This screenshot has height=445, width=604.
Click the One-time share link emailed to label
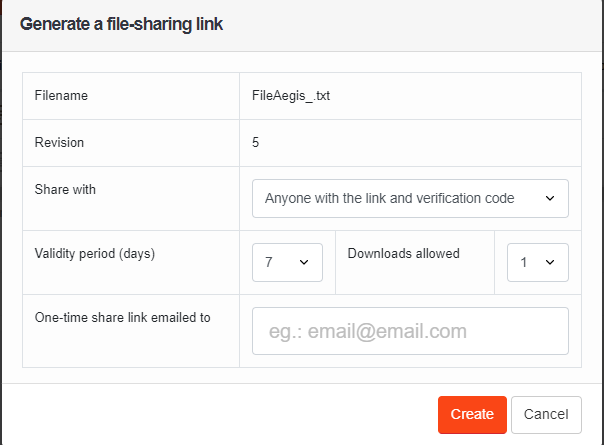(x=122, y=317)
